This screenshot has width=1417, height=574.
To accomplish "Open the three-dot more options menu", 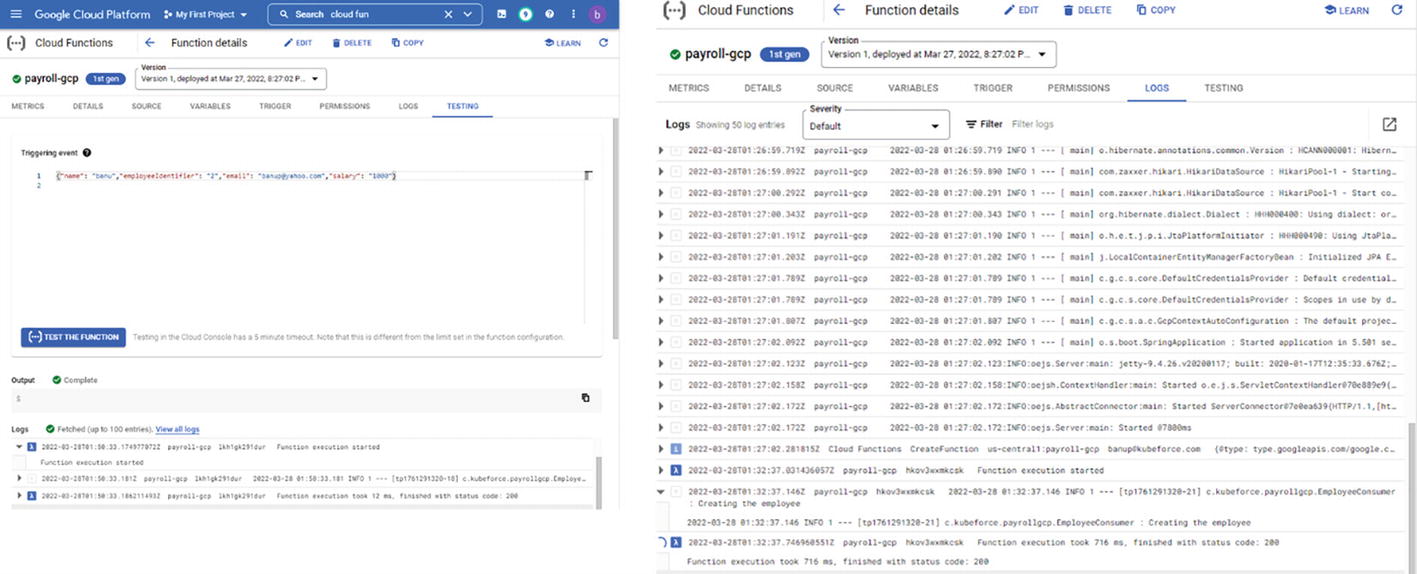I will (573, 15).
